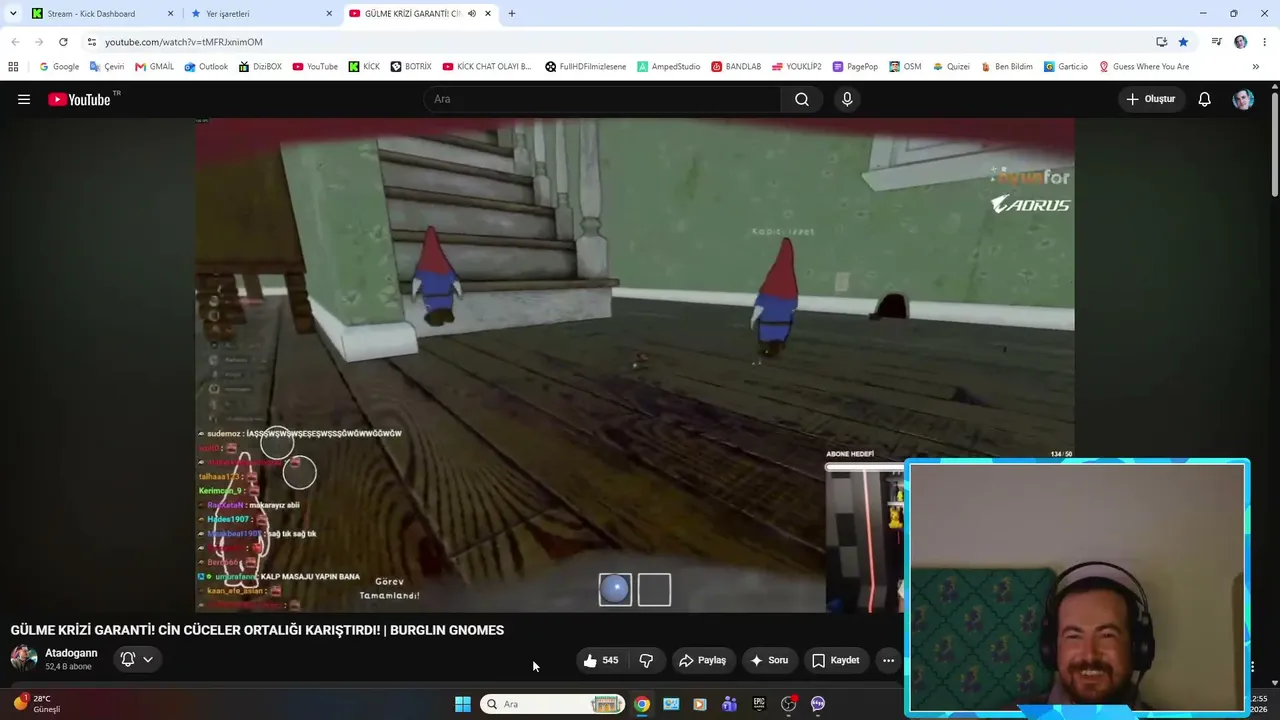Viewport: 1280px width, 720px height.
Task: Open a new browser tab
Action: [x=512, y=14]
